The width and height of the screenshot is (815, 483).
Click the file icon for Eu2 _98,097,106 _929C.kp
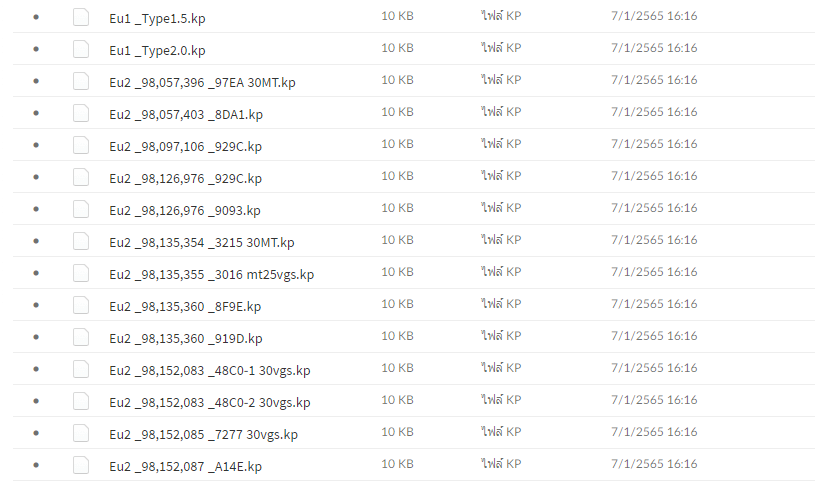(x=81, y=145)
